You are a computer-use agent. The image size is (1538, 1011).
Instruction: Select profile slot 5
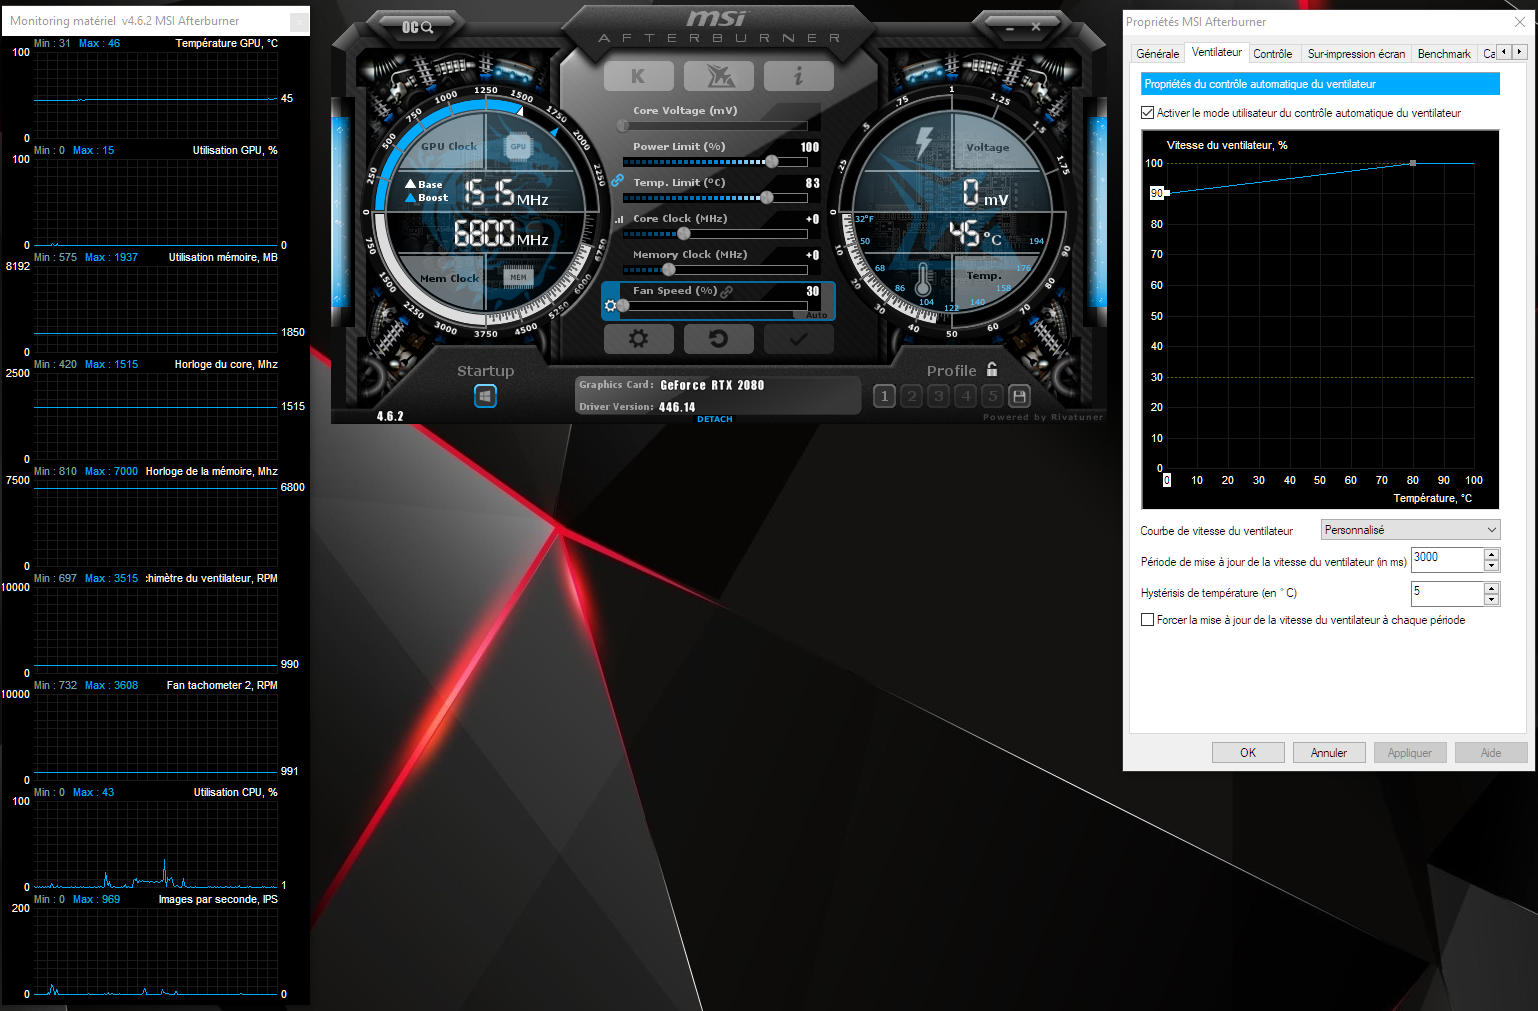click(x=992, y=396)
